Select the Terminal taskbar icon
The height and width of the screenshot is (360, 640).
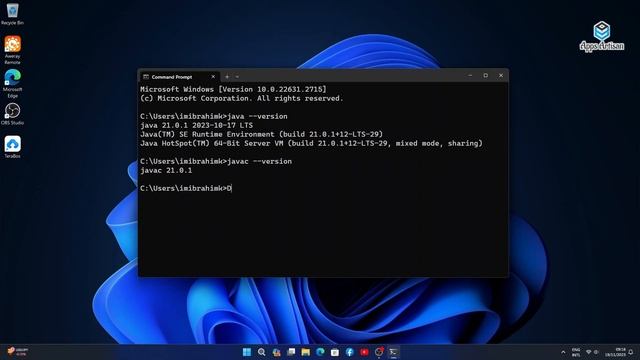click(393, 352)
